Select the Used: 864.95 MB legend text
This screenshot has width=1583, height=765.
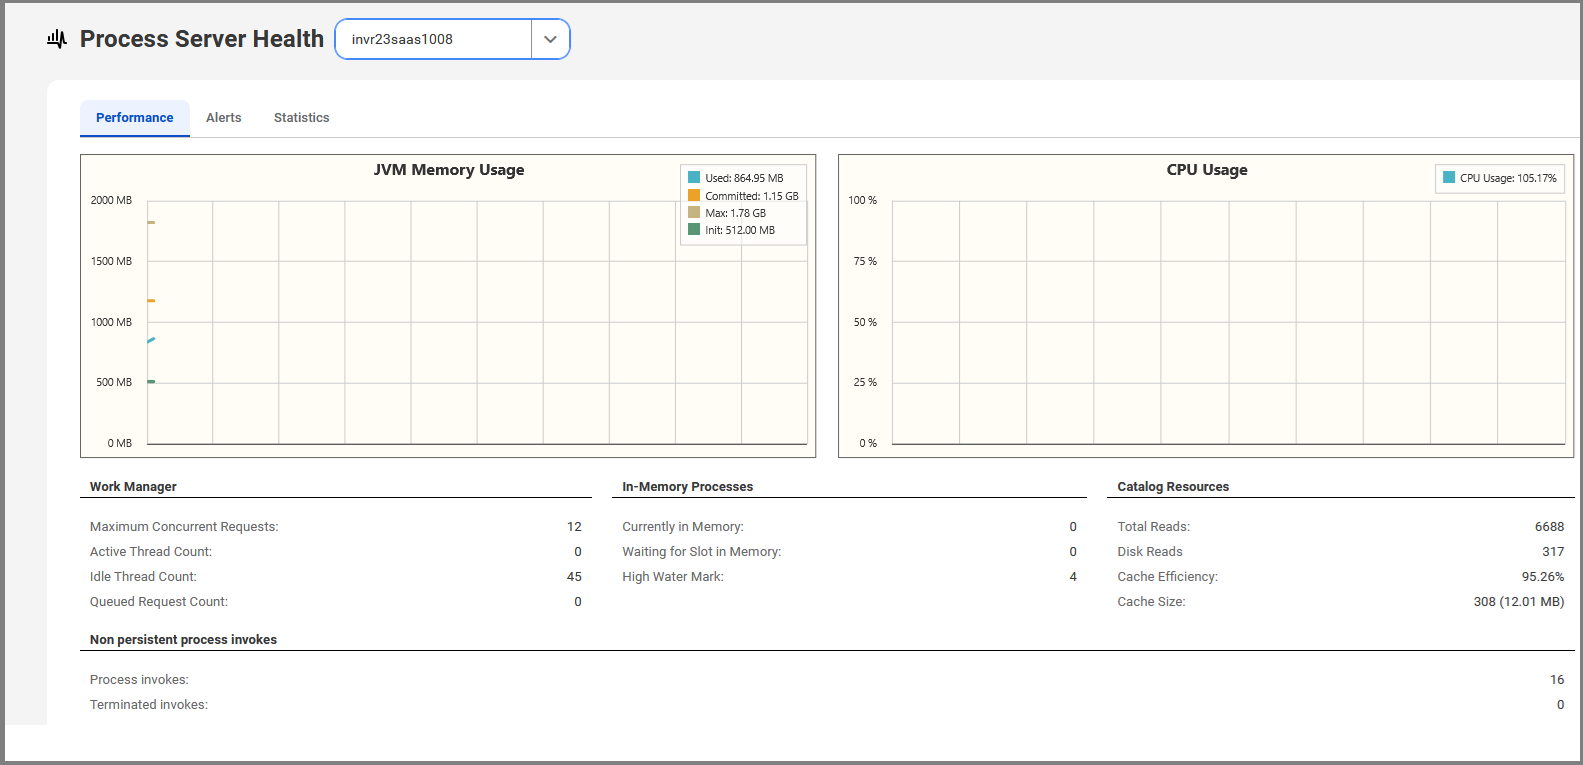[744, 178]
